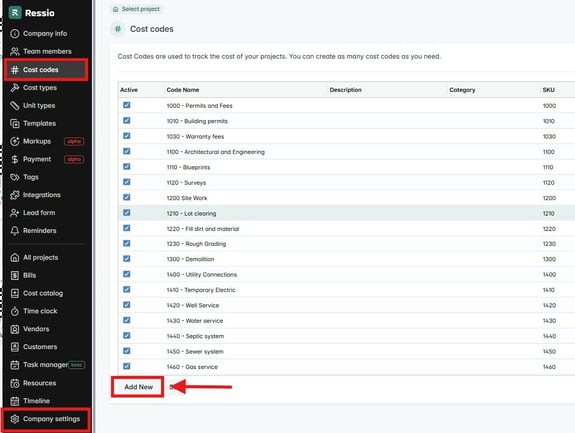Open the Reminders bell icon
Image resolution: width=575 pixels, height=433 pixels.
pos(15,231)
